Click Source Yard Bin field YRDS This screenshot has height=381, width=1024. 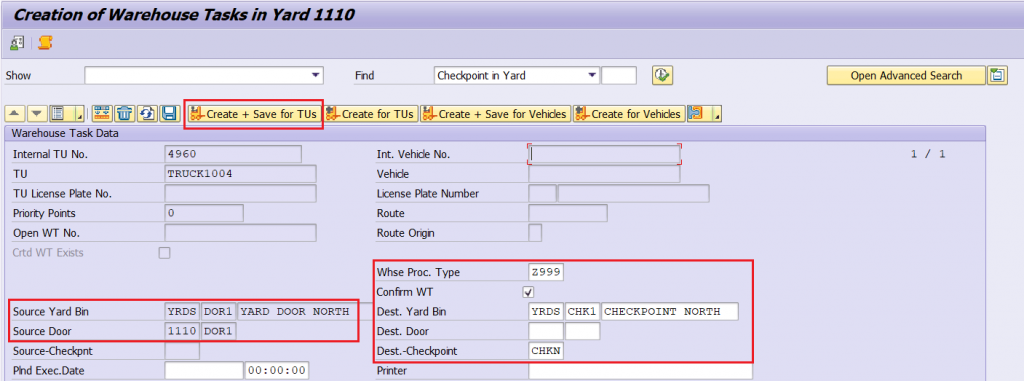pyautogui.click(x=182, y=312)
